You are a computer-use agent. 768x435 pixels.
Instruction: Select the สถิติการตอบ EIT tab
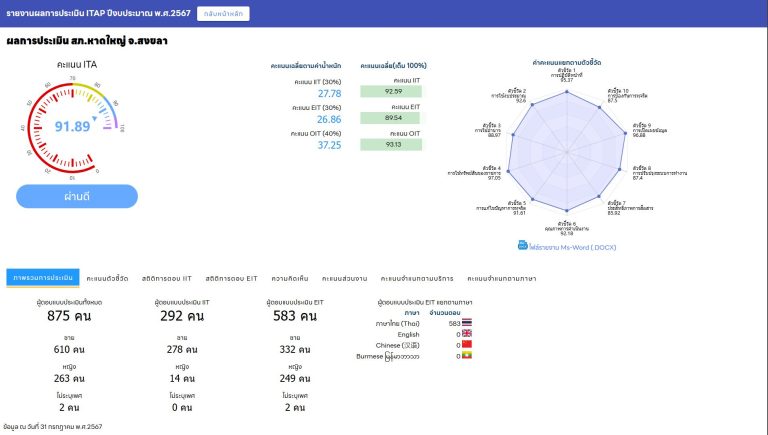(232, 278)
